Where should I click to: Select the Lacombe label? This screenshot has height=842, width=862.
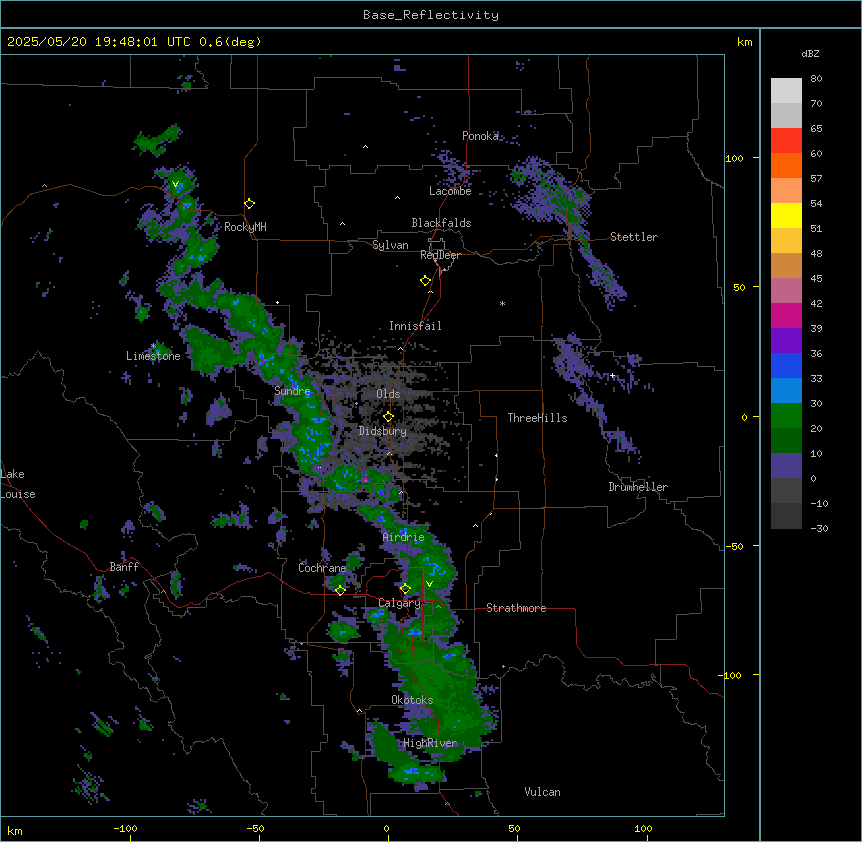tap(450, 191)
